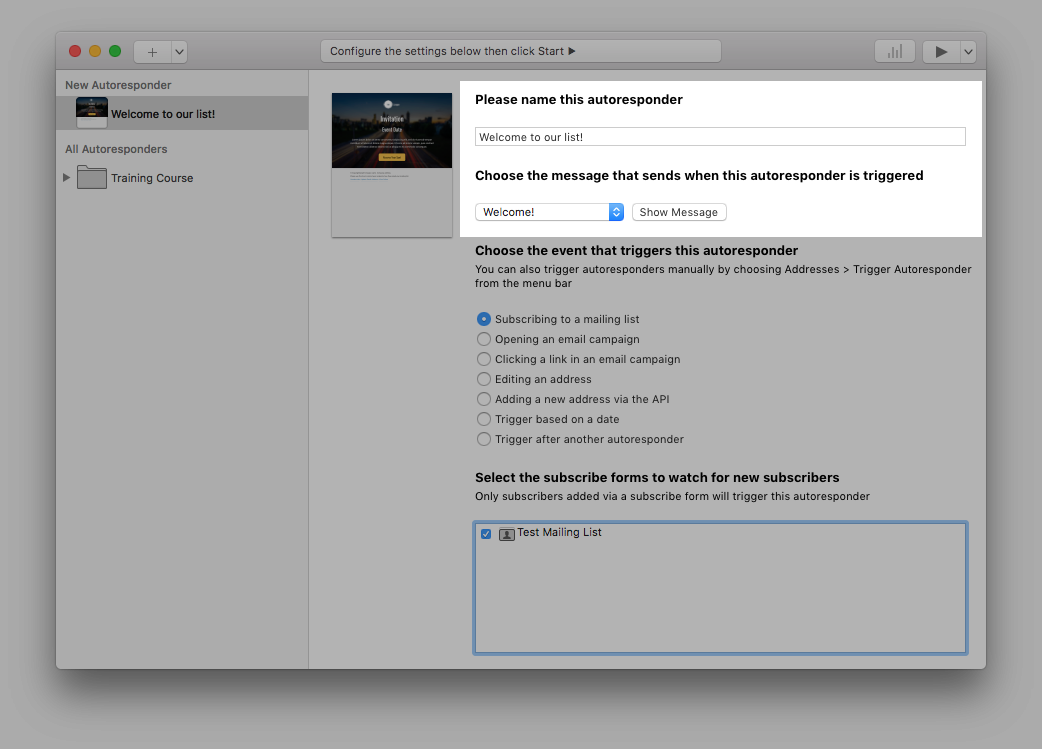
Task: Click the Test Mailing List contact icon
Action: tap(507, 534)
